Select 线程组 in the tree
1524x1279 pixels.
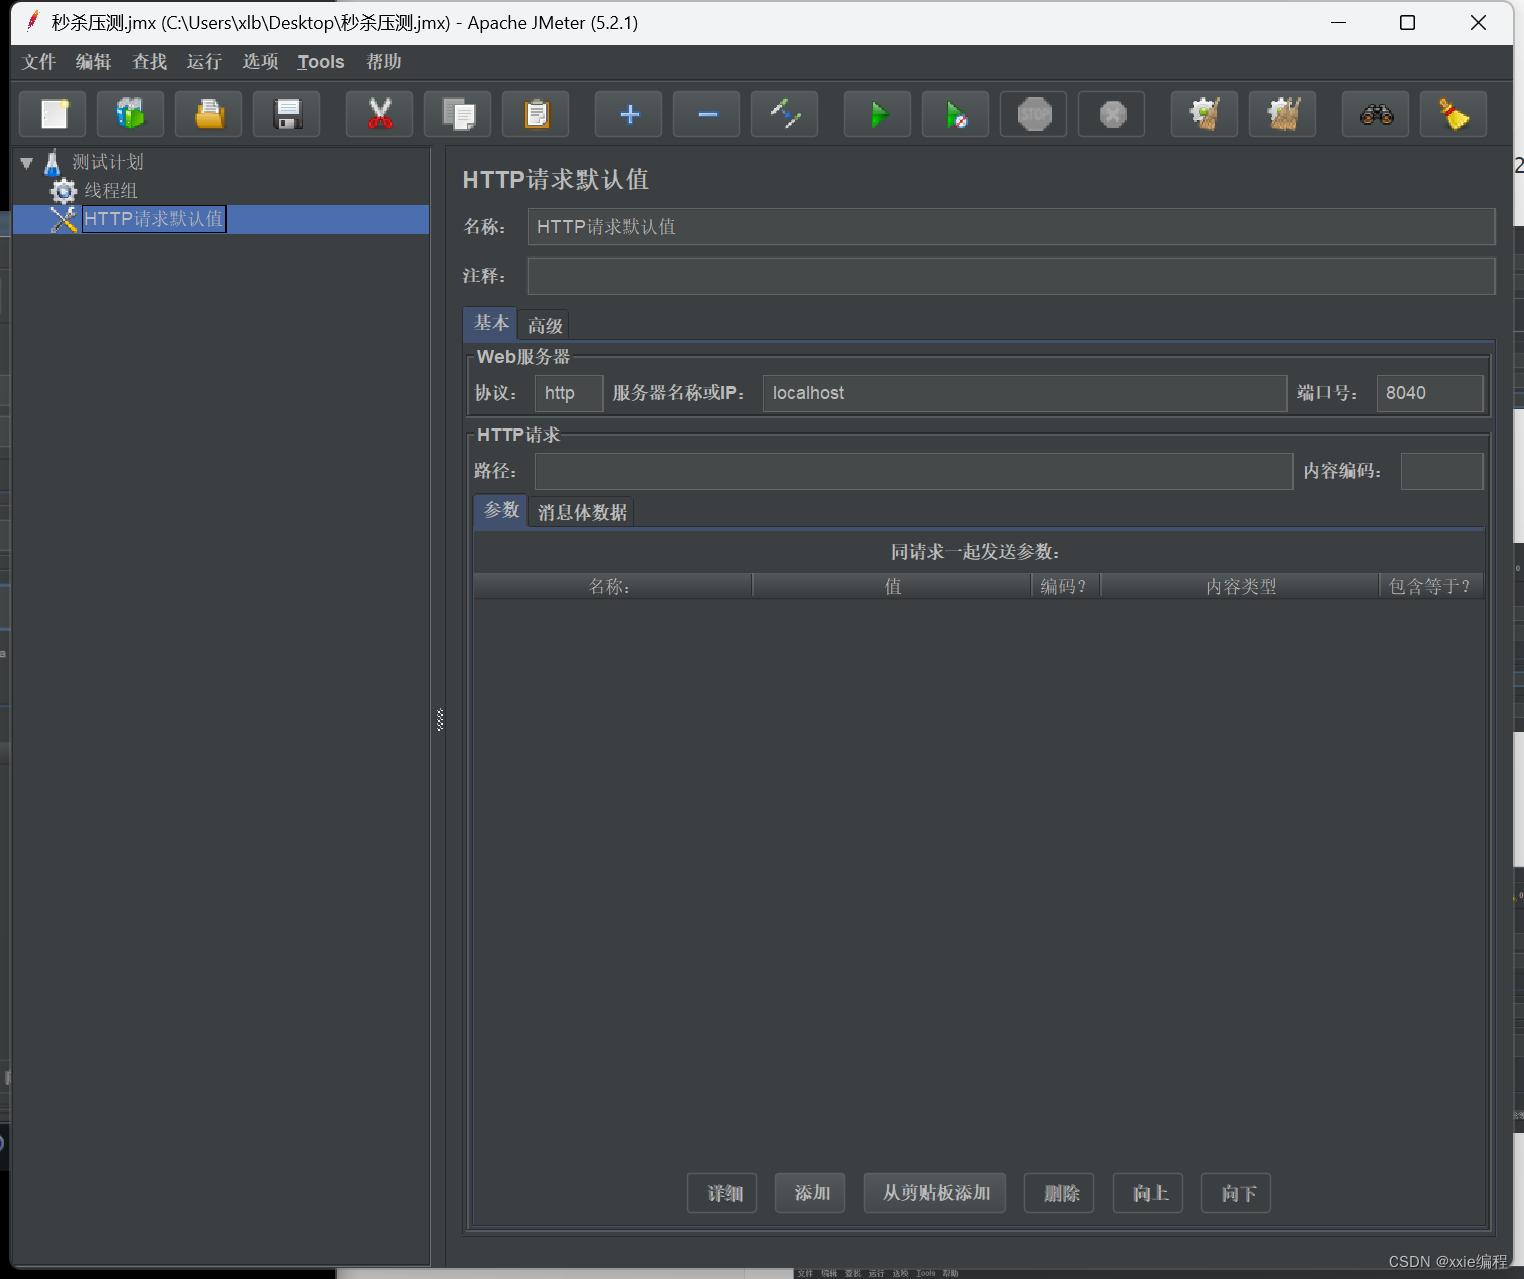111,190
